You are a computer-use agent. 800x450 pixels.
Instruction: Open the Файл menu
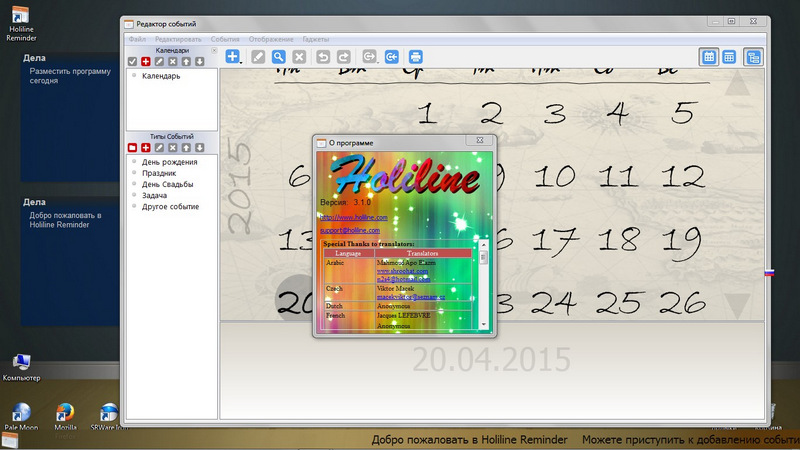coord(137,39)
